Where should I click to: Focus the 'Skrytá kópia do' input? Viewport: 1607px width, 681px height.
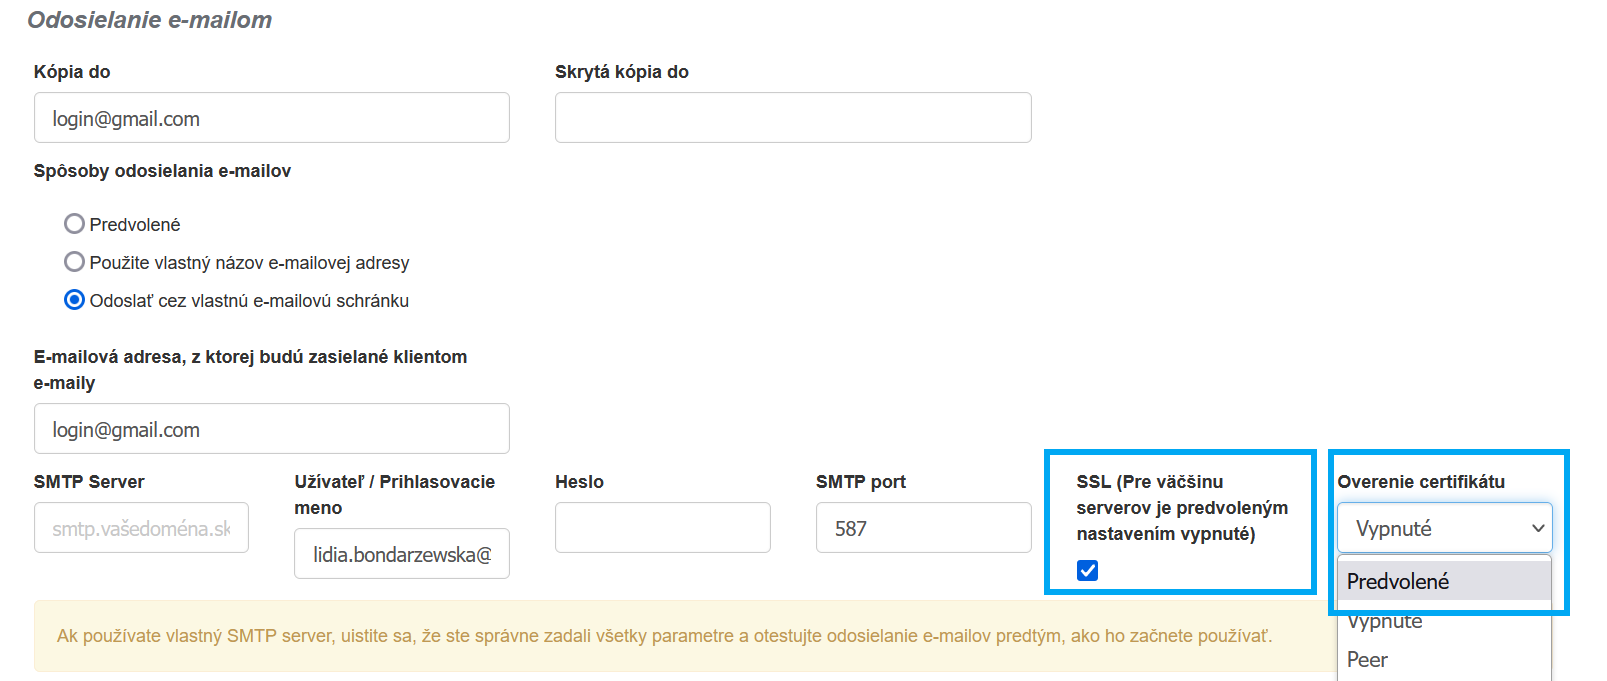793,118
